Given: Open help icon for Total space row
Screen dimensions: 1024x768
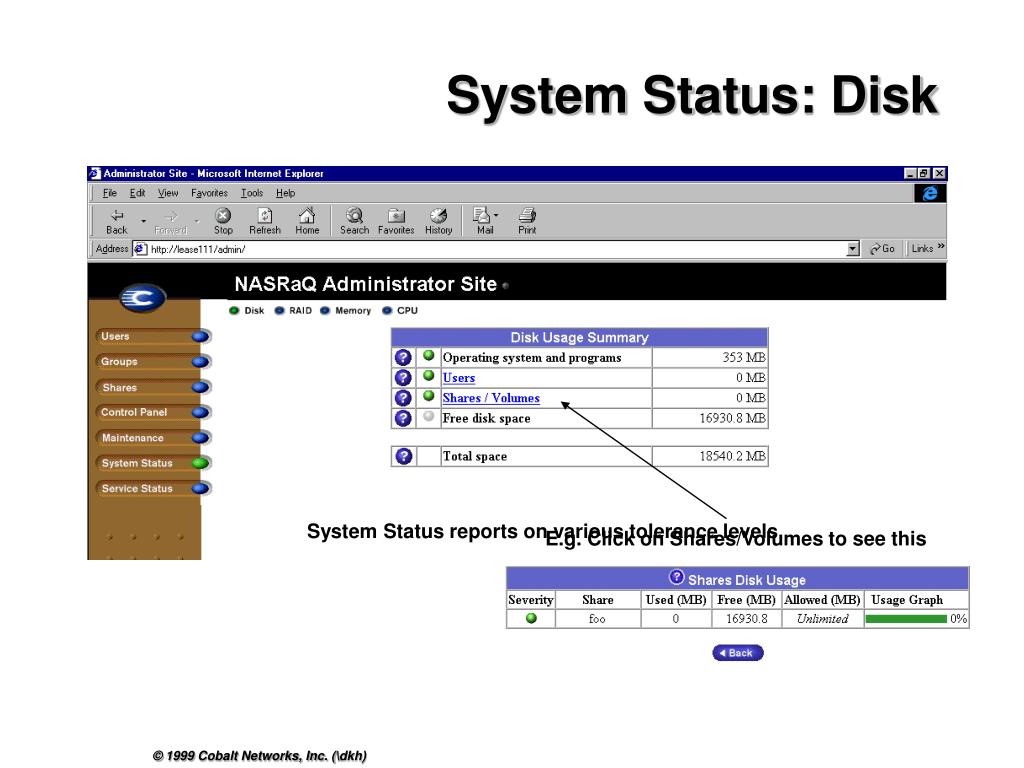Looking at the screenshot, I should click(x=404, y=456).
